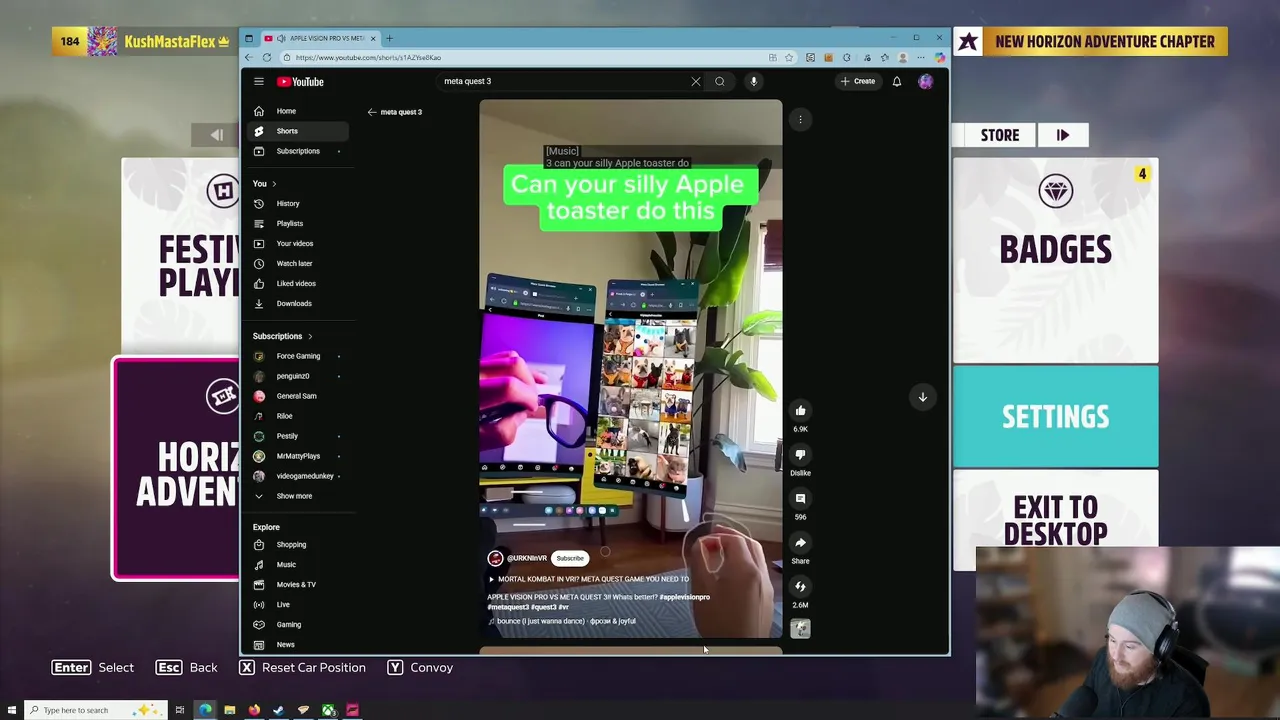Click the Task View taskbar icon
This screenshot has width=1280, height=720.
[x=180, y=710]
